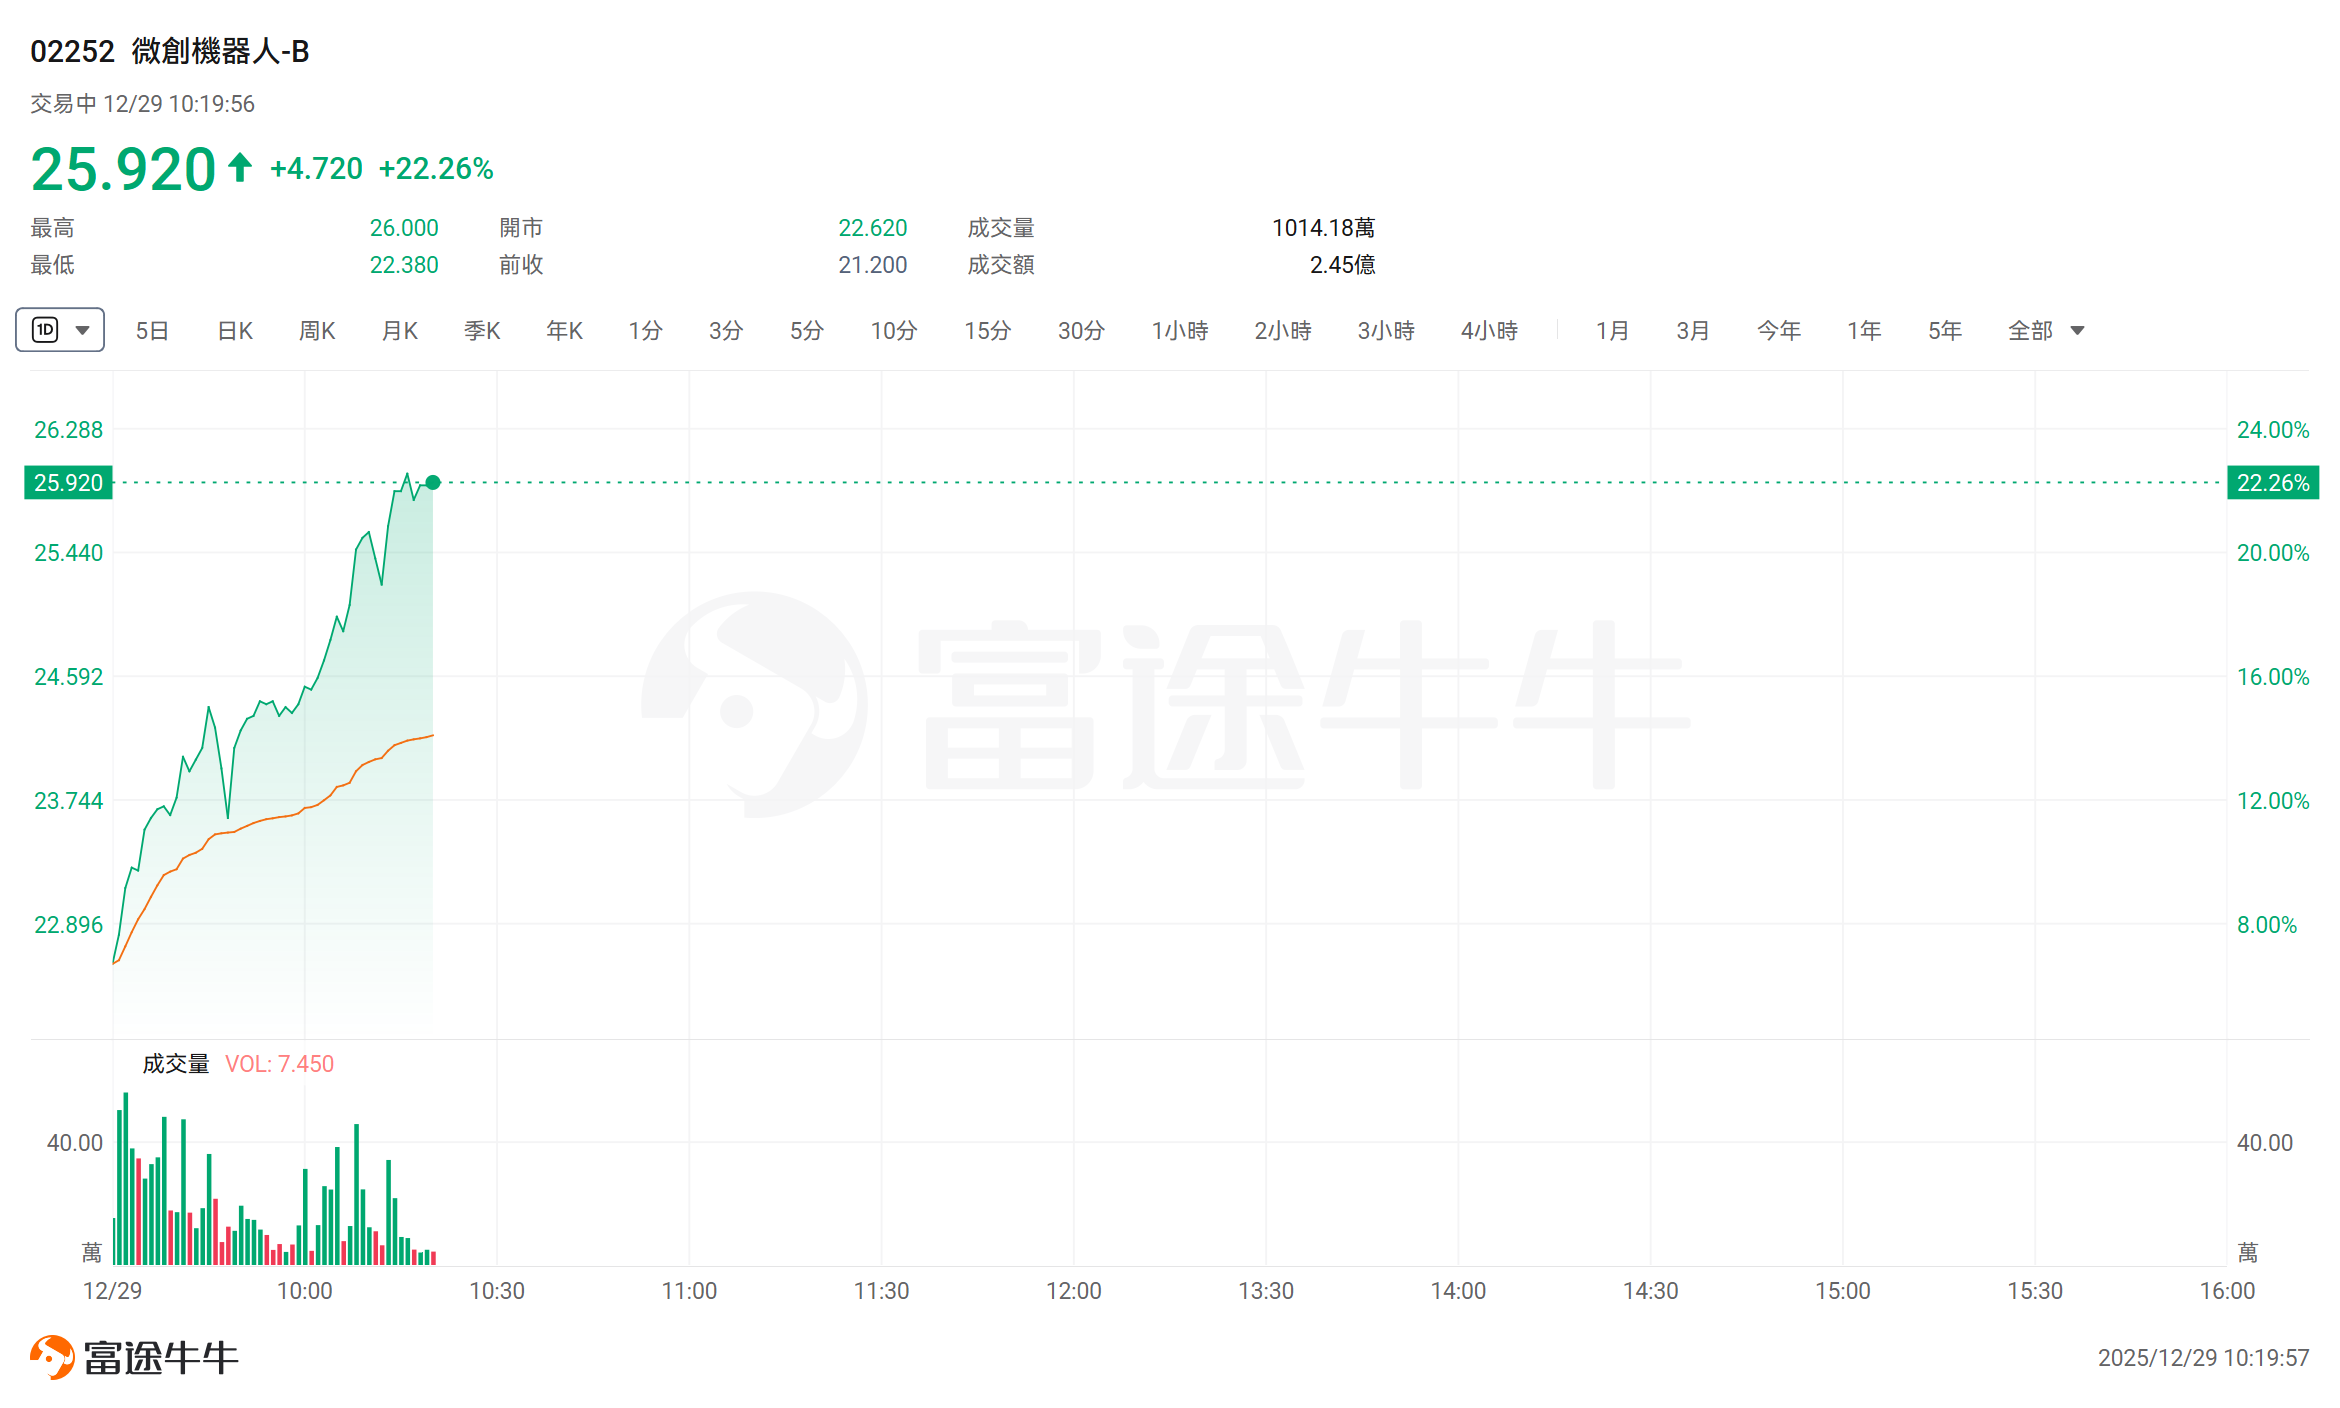
Task: Click the 成交量 volume indicator label
Action: [176, 1064]
